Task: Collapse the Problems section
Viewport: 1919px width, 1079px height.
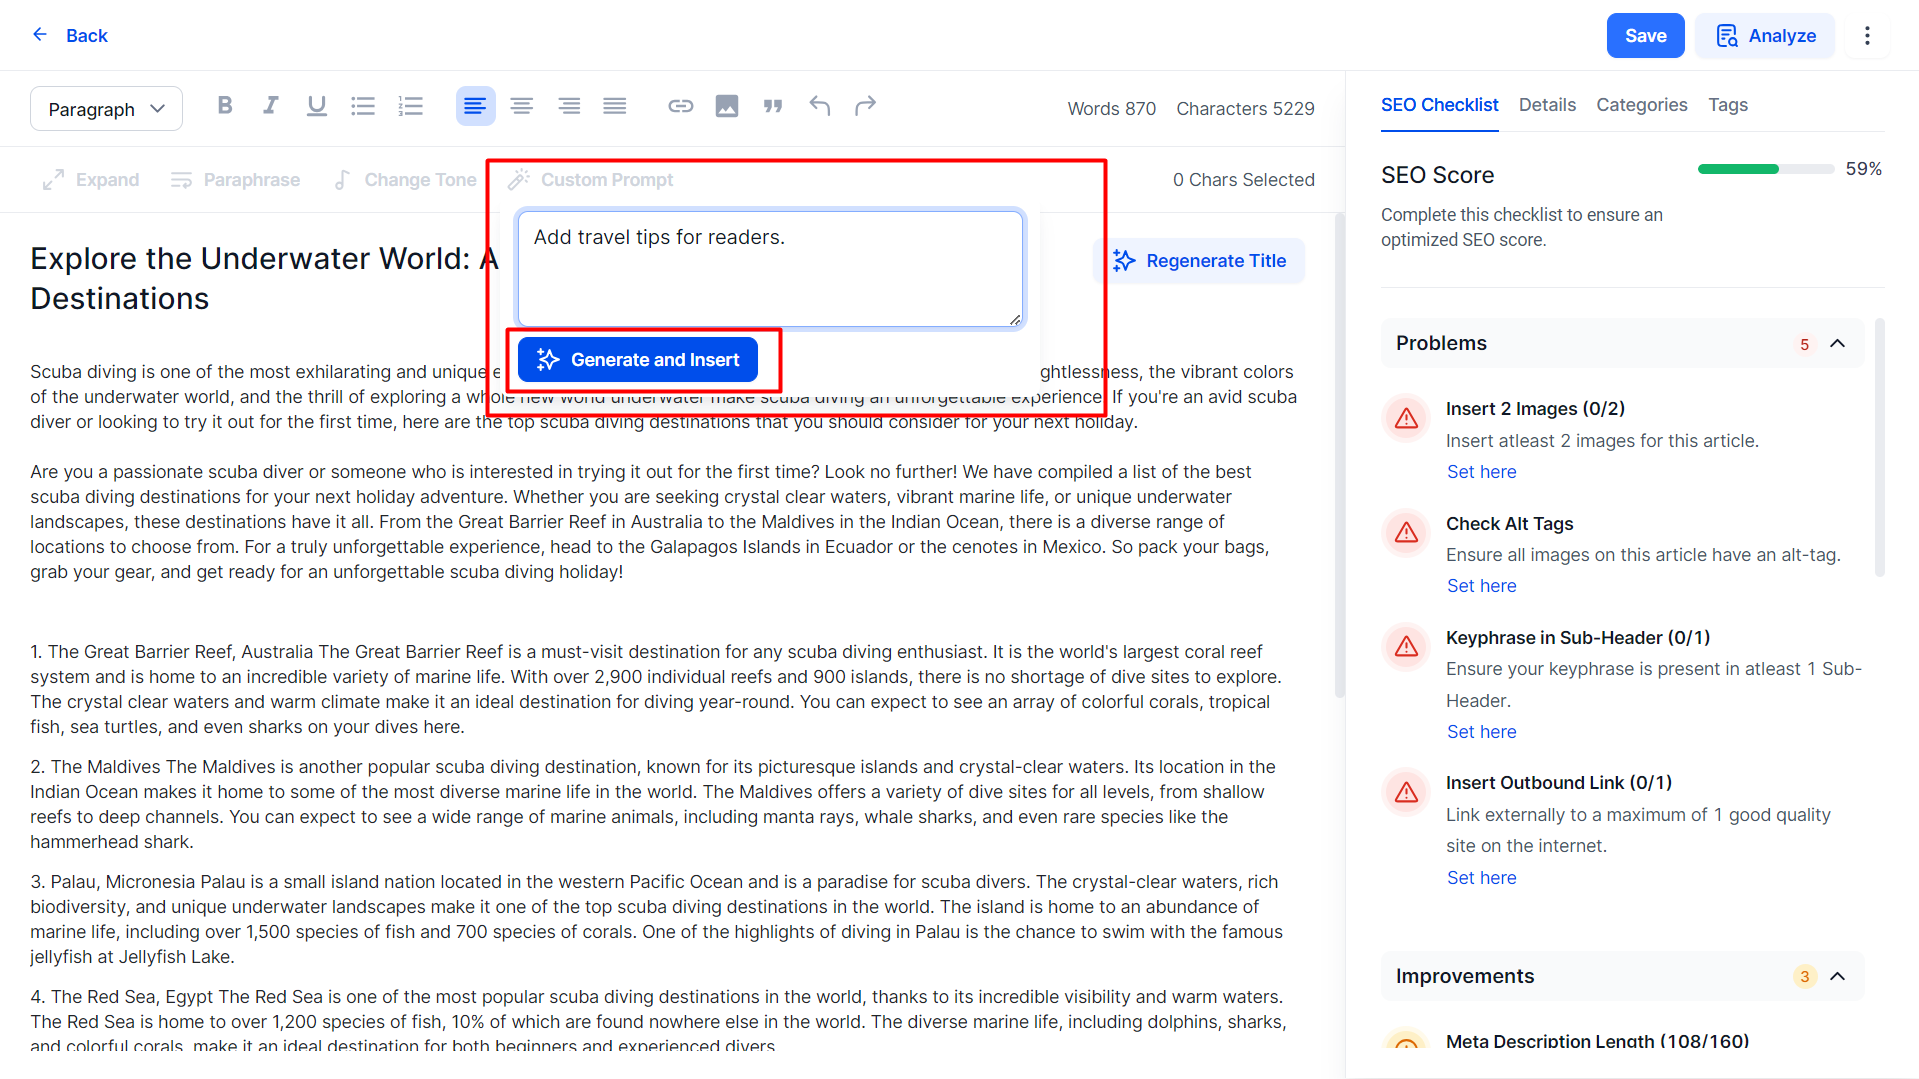Action: tap(1837, 343)
